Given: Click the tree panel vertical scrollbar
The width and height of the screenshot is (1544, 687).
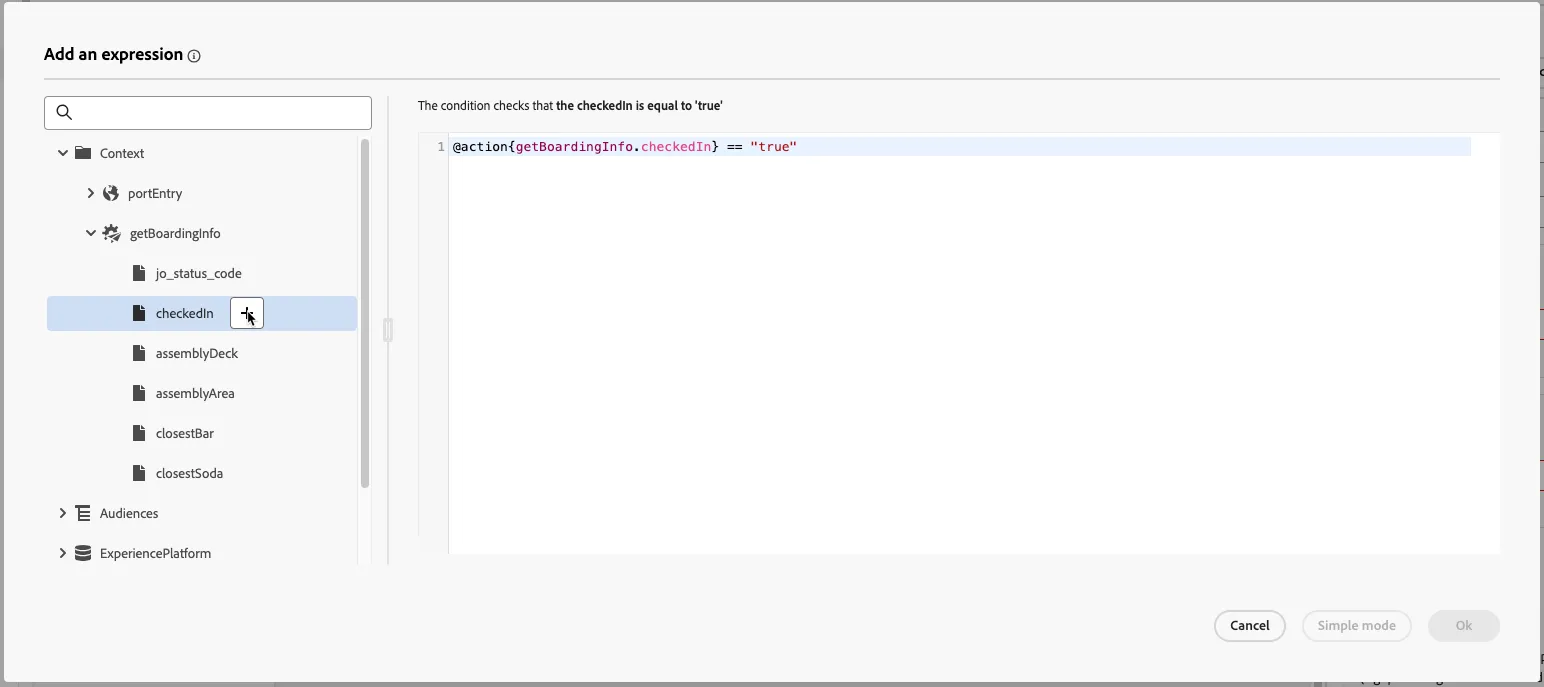Looking at the screenshot, I should (365, 313).
